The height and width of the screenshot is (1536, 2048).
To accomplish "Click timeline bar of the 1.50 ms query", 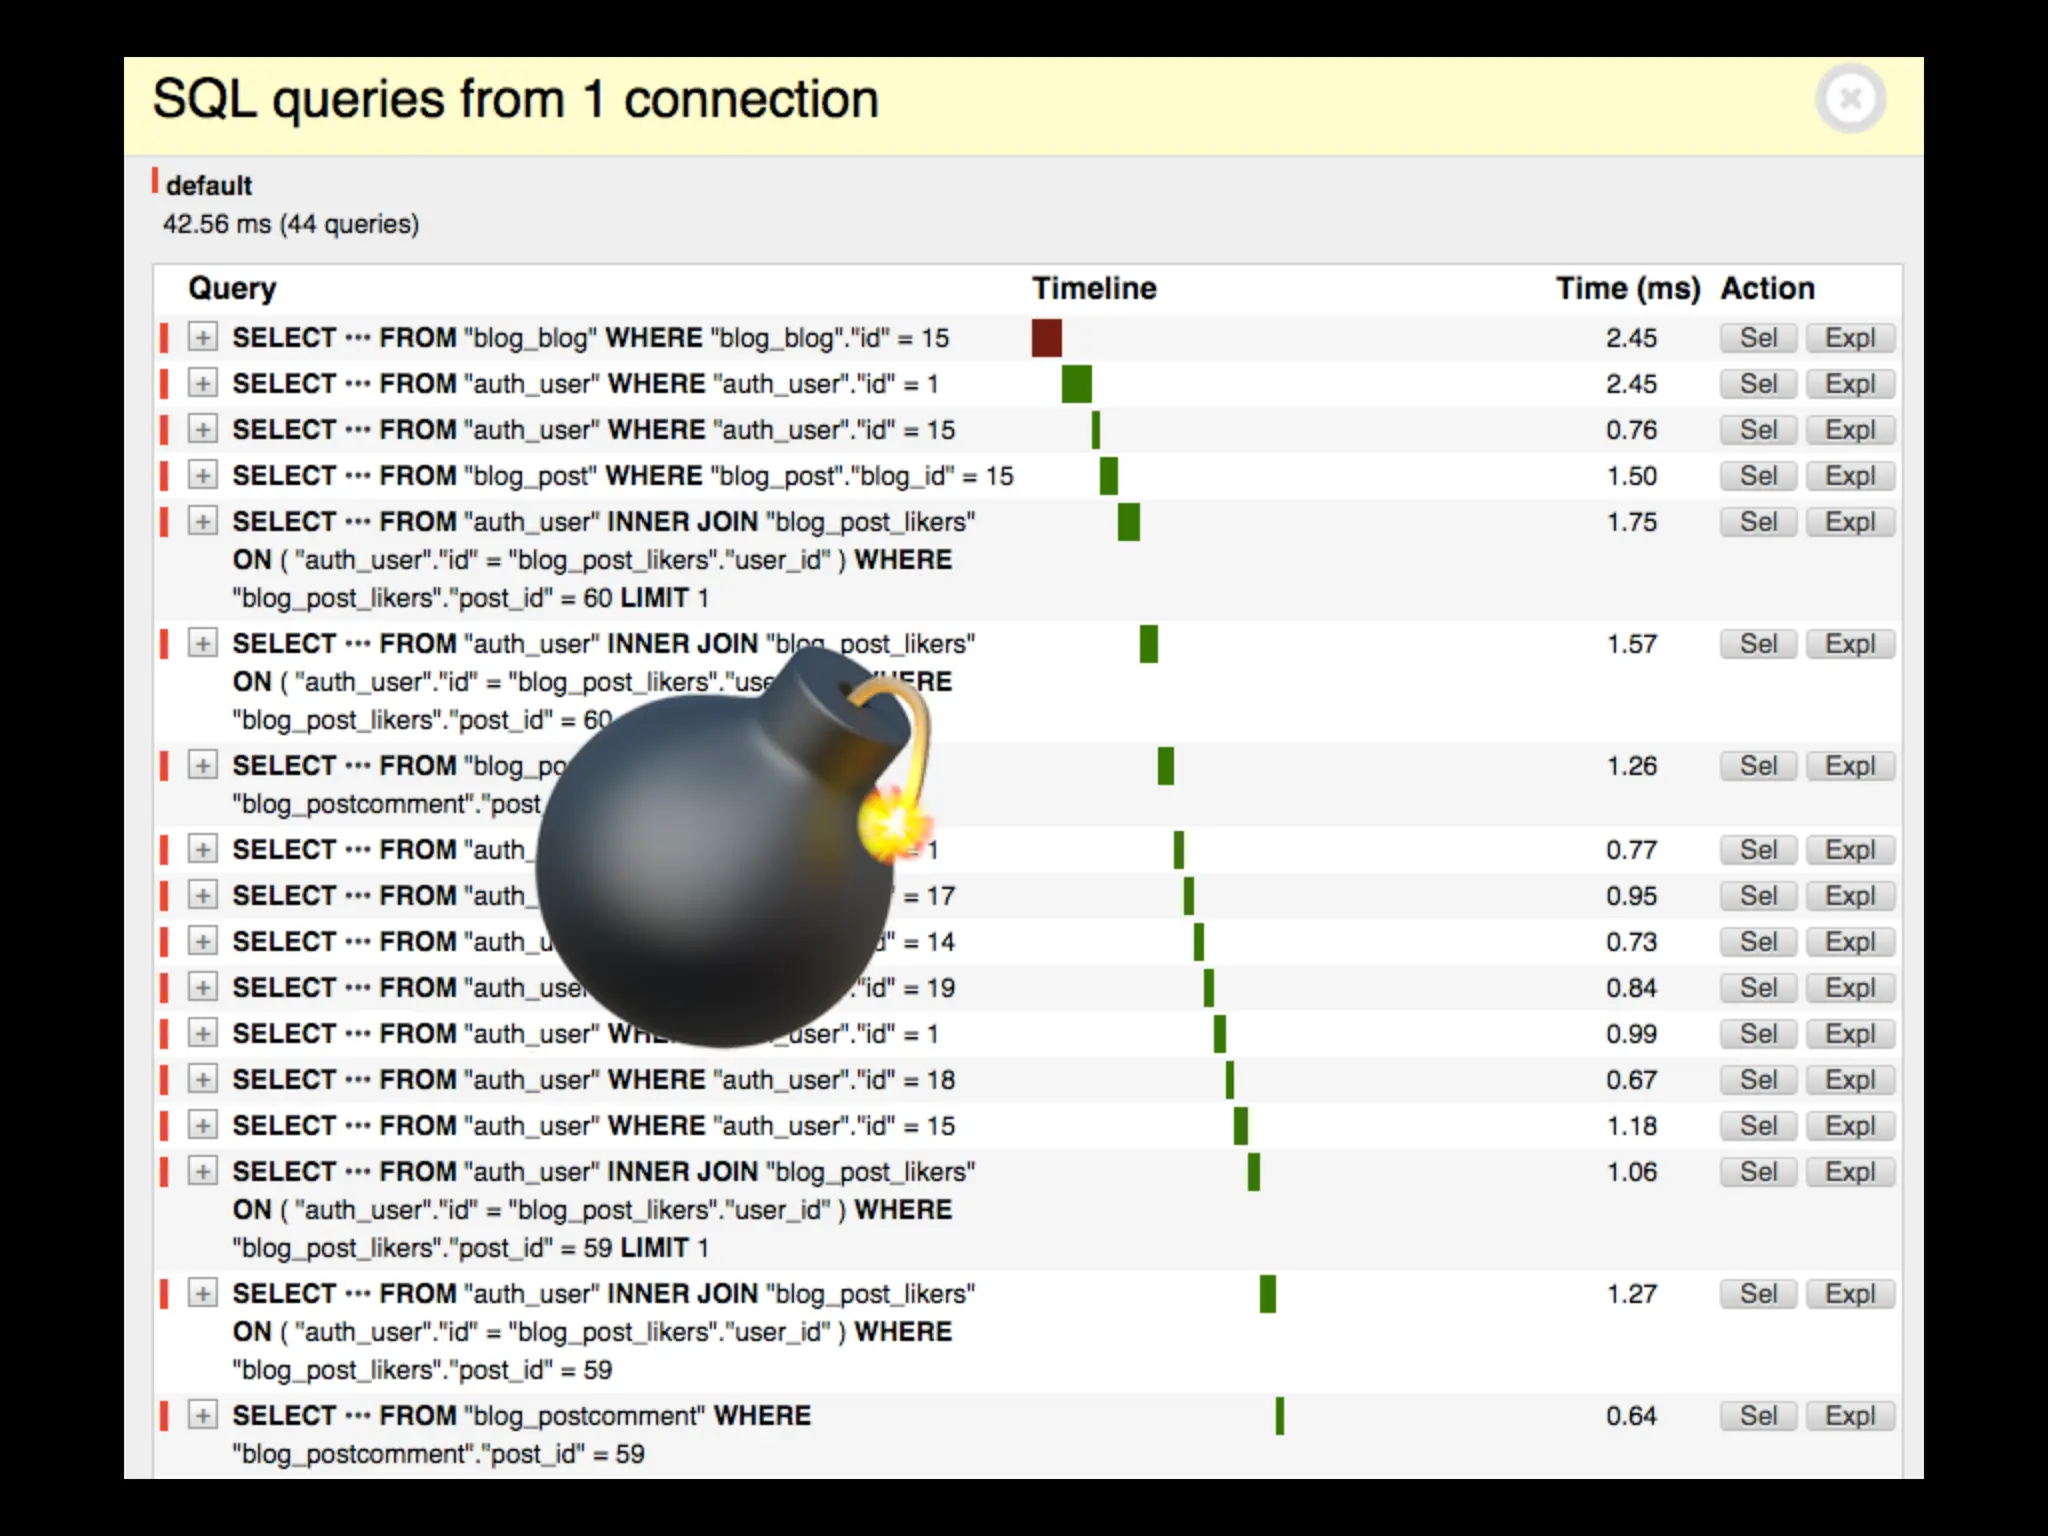I will tap(1109, 476).
